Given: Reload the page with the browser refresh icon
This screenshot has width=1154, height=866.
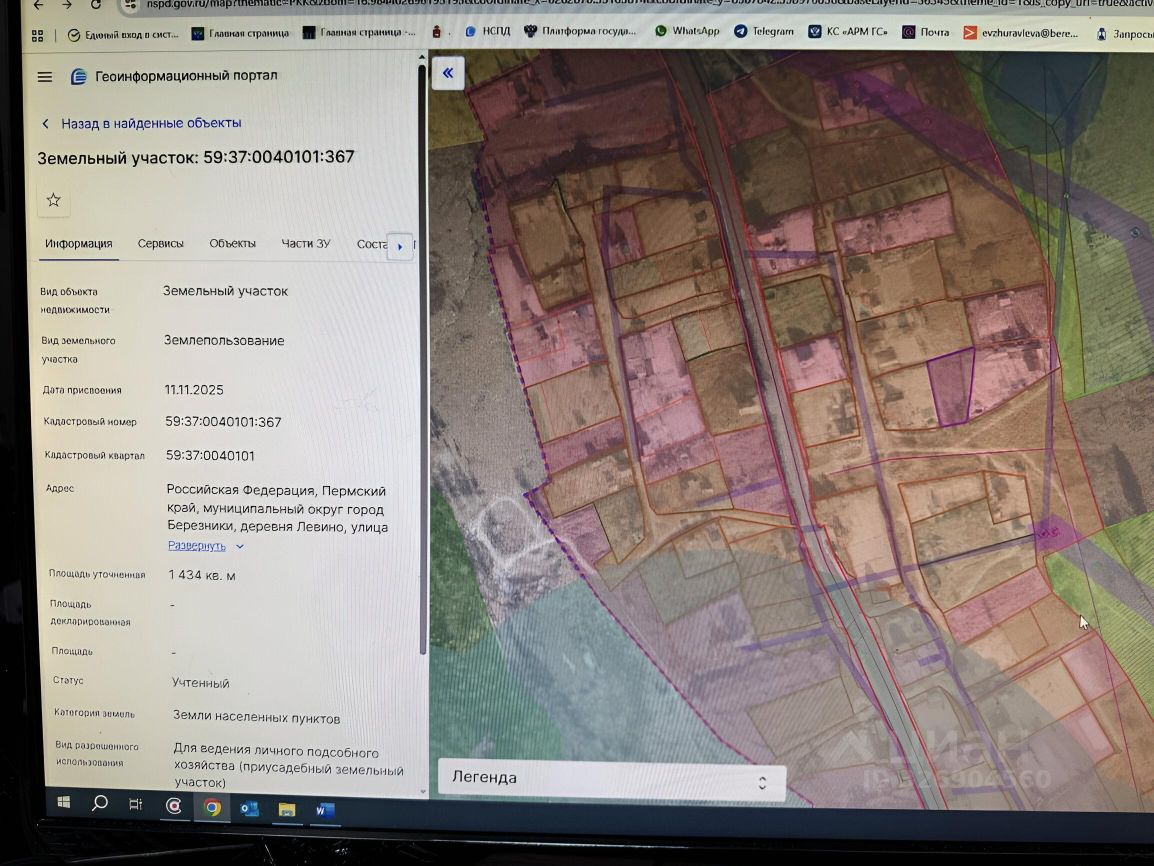Looking at the screenshot, I should click(x=96, y=5).
